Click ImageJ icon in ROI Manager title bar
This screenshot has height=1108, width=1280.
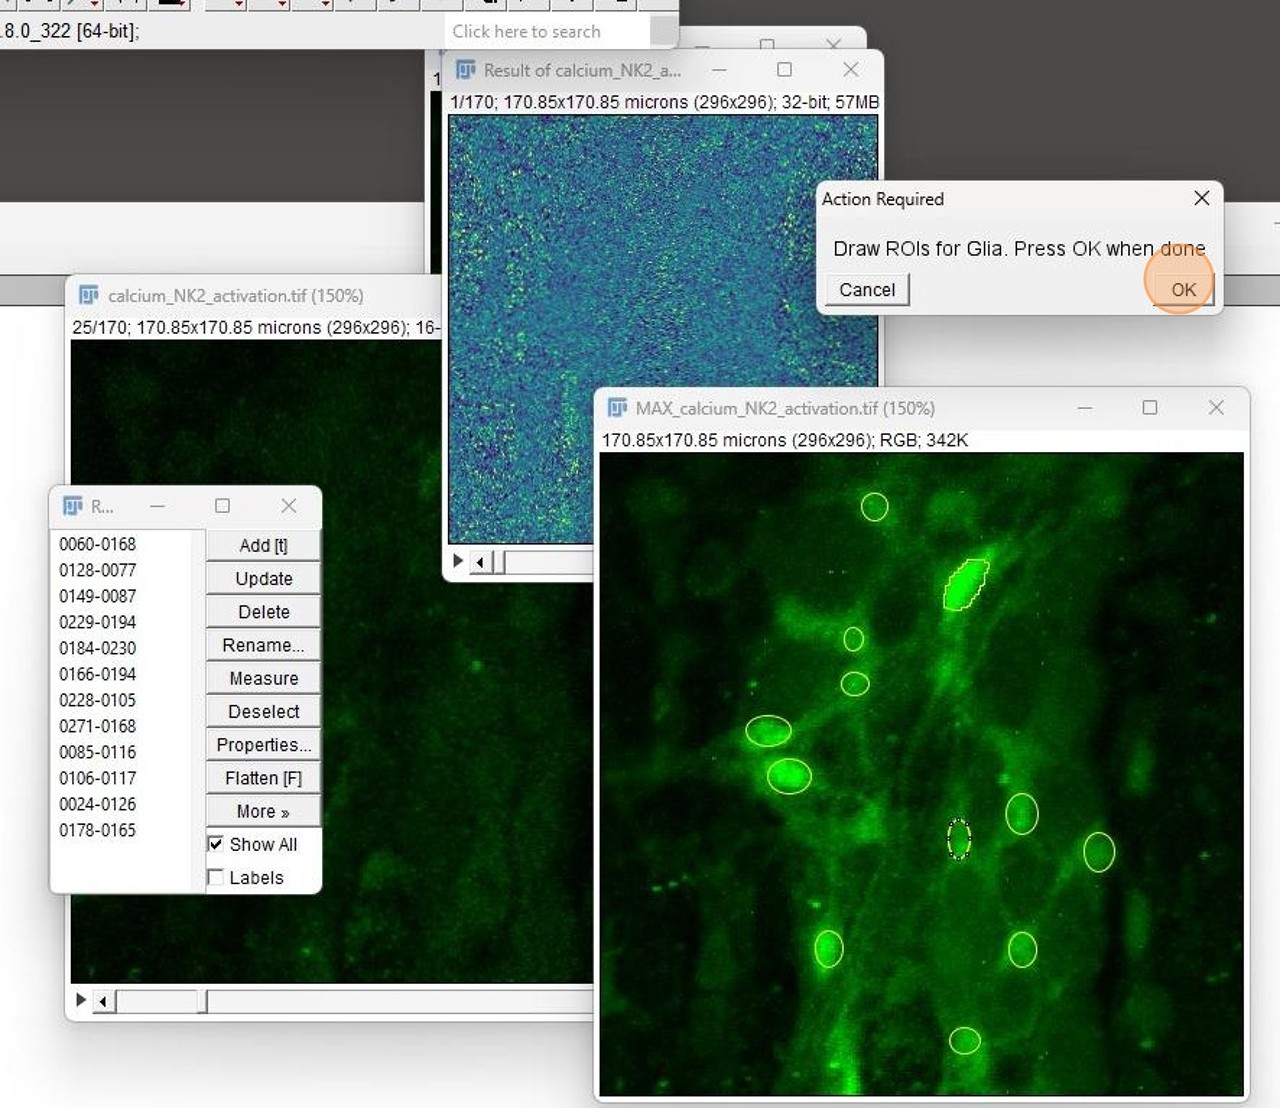coord(73,506)
